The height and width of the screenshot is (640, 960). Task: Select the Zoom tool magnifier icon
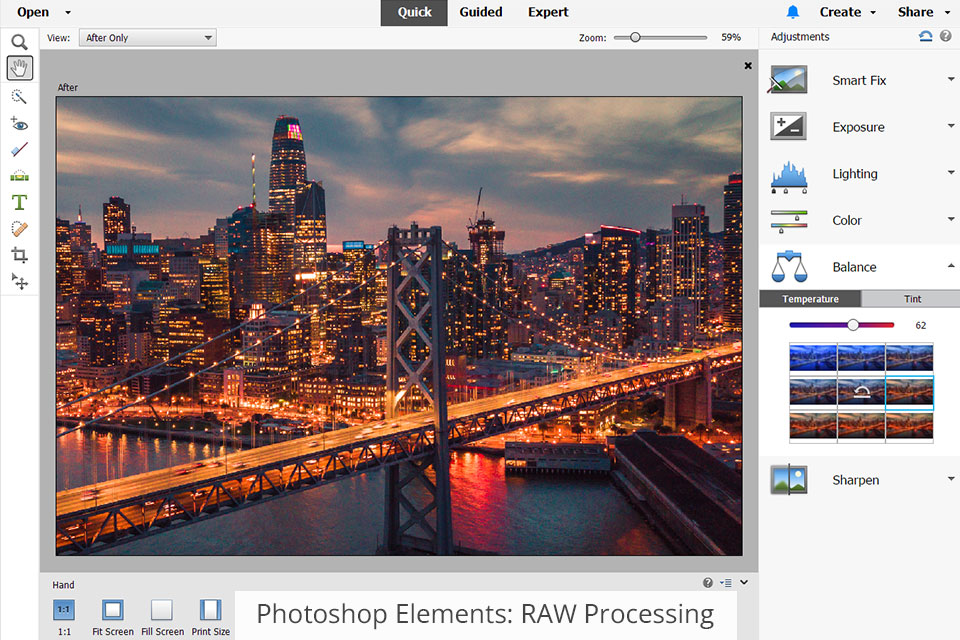20,42
